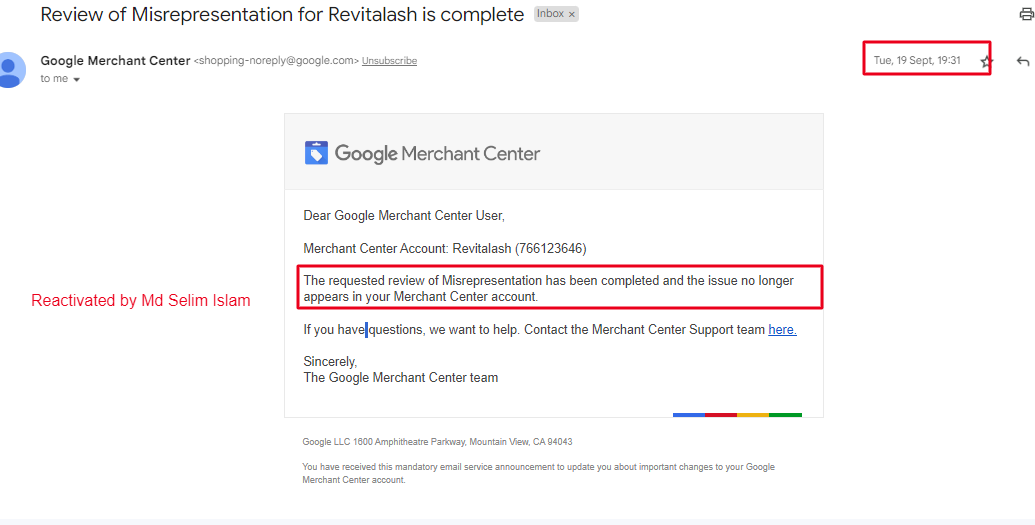Click the Unsubscribe link
The image size is (1035, 525).
pyautogui.click(x=389, y=61)
